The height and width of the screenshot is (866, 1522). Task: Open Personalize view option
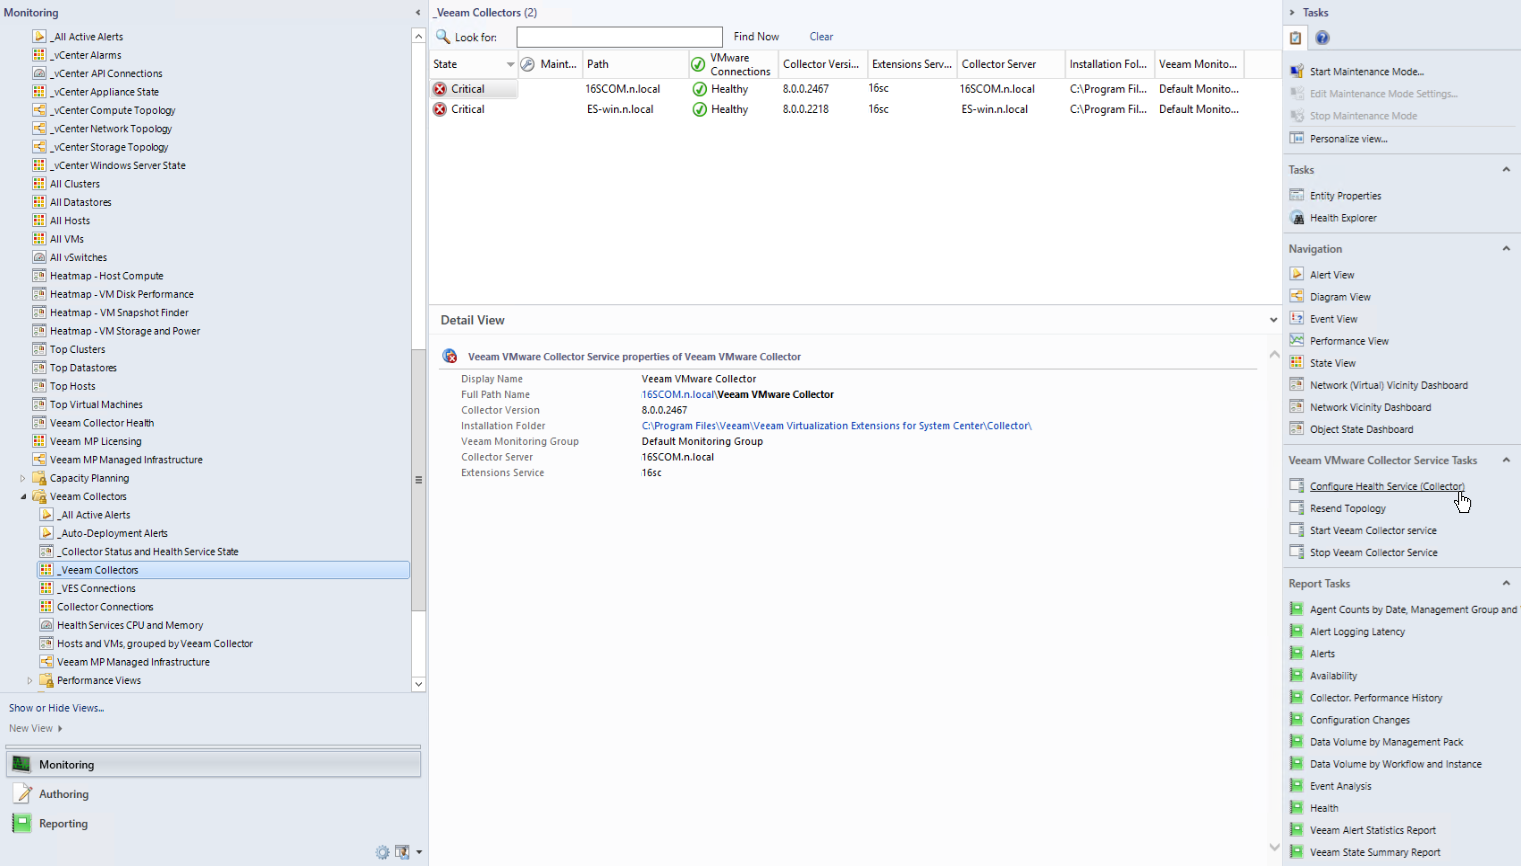[x=1348, y=139]
